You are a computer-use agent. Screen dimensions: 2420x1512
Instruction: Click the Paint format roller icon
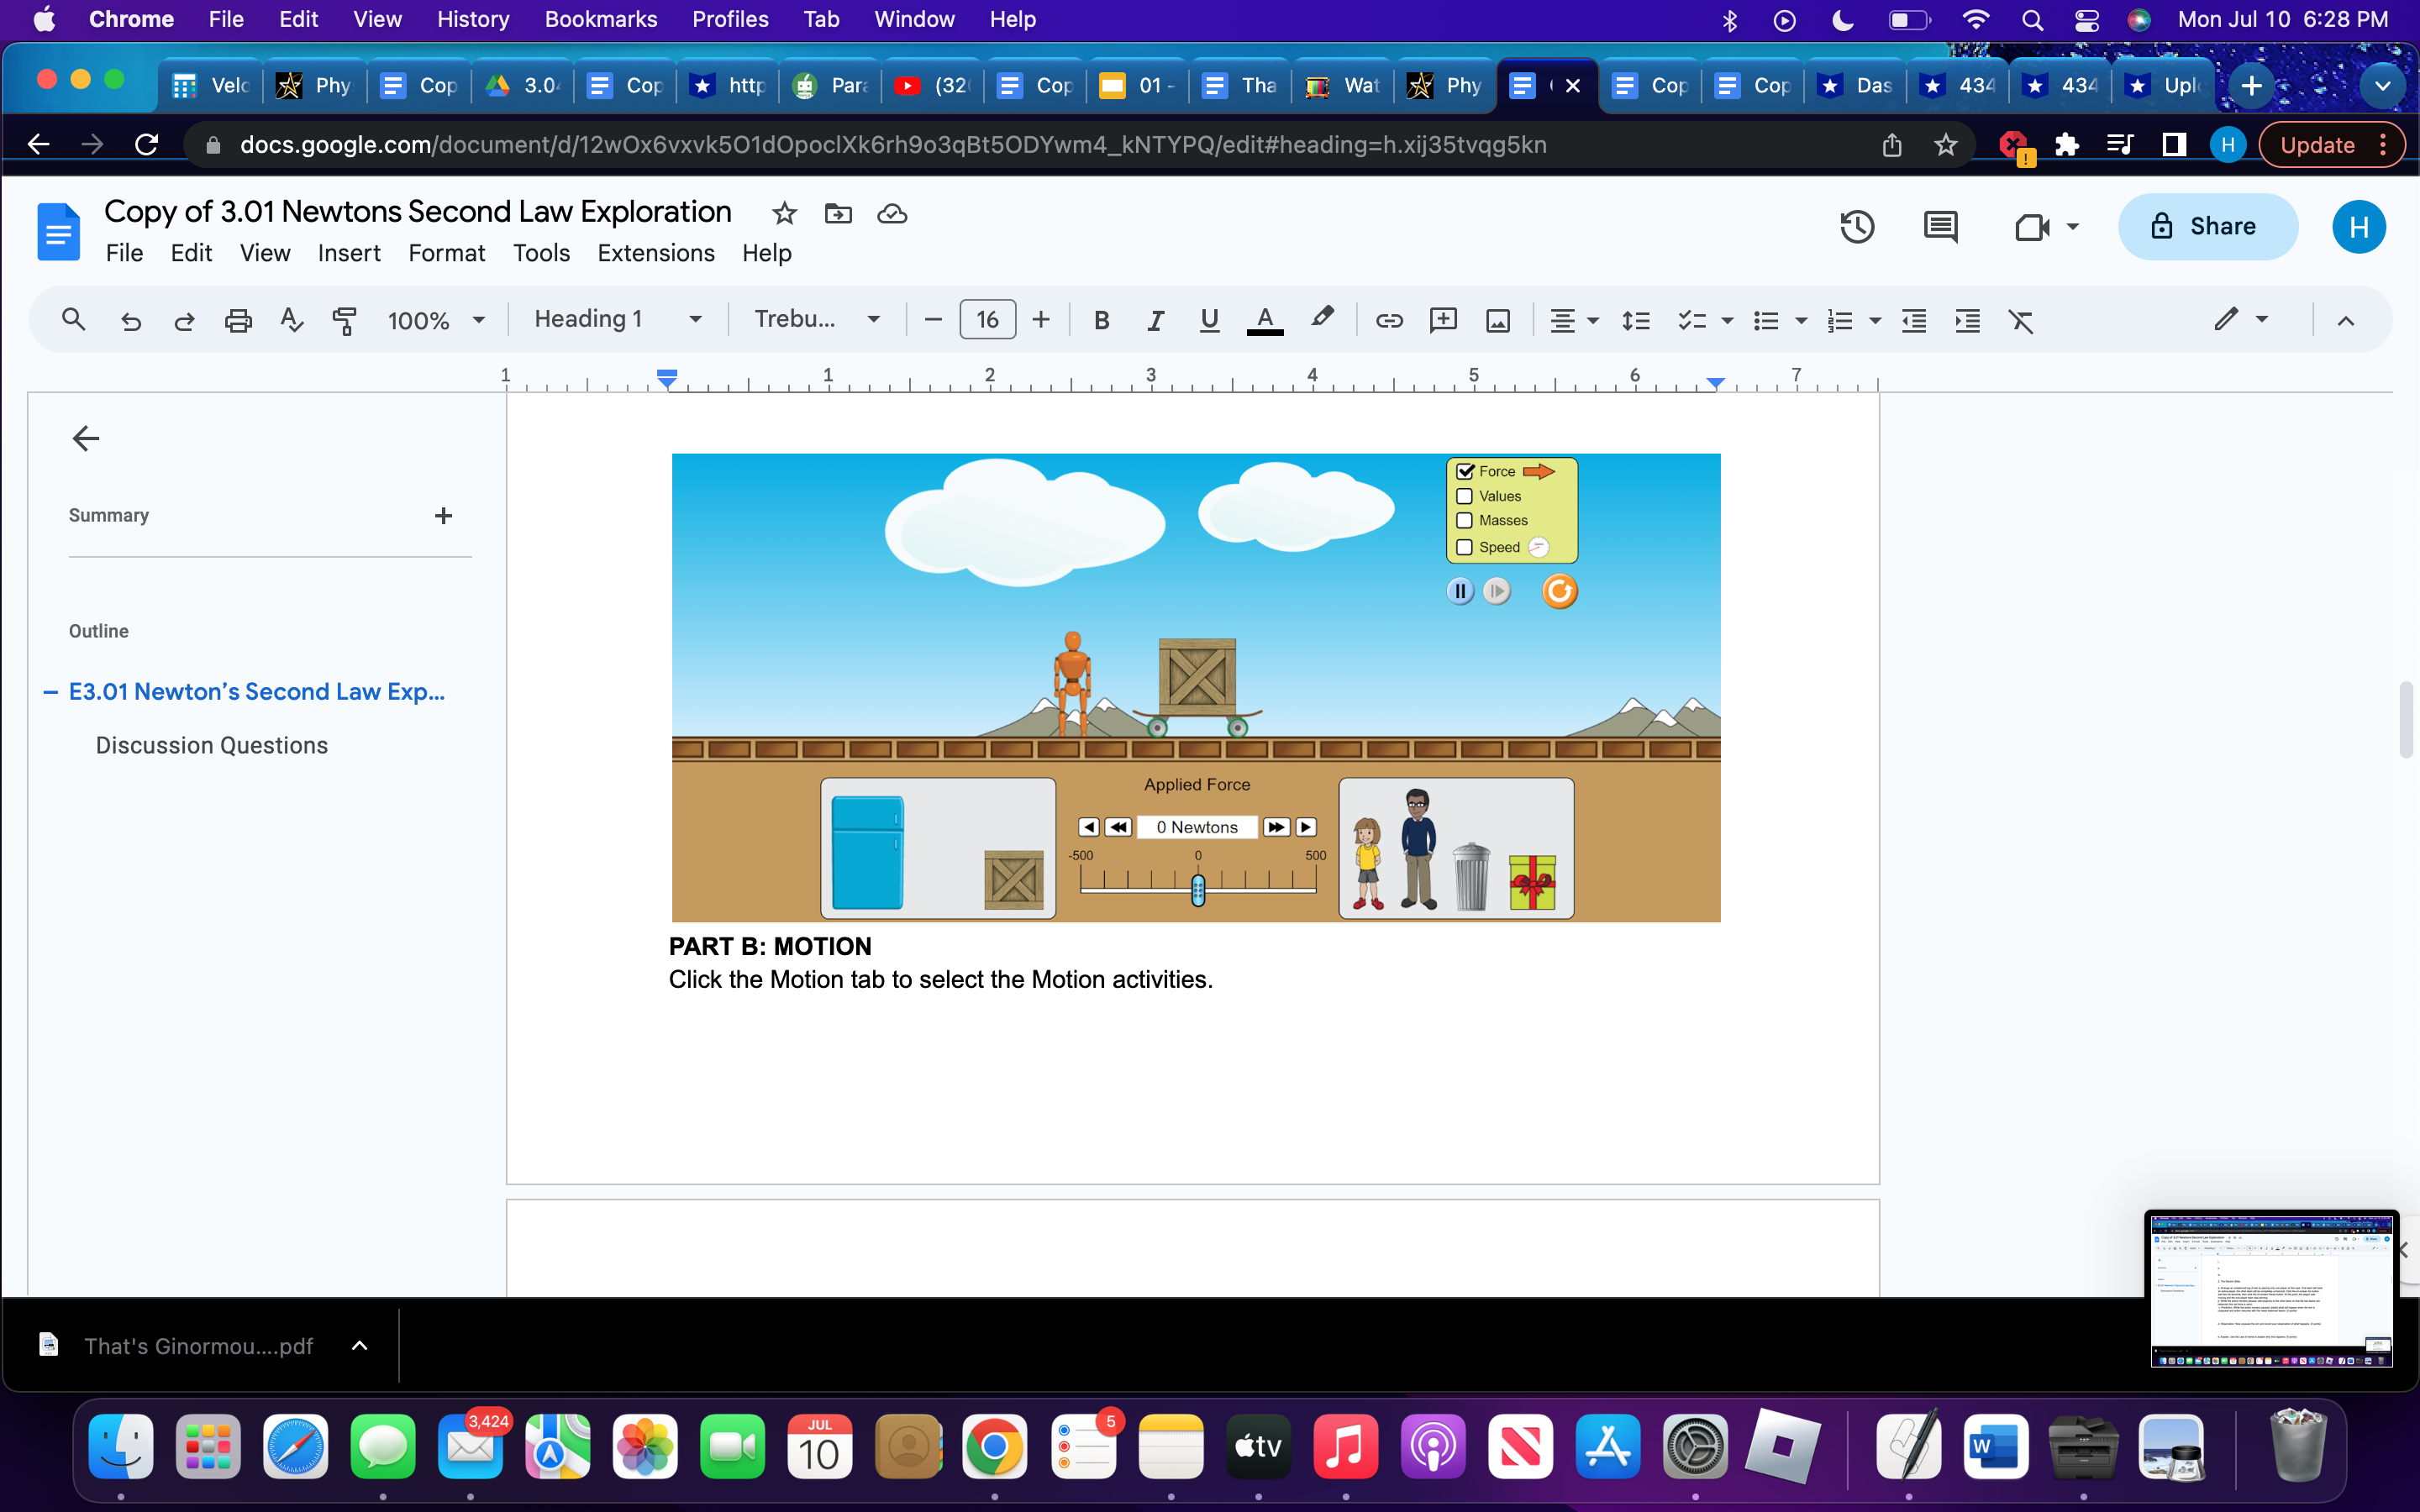344,320
